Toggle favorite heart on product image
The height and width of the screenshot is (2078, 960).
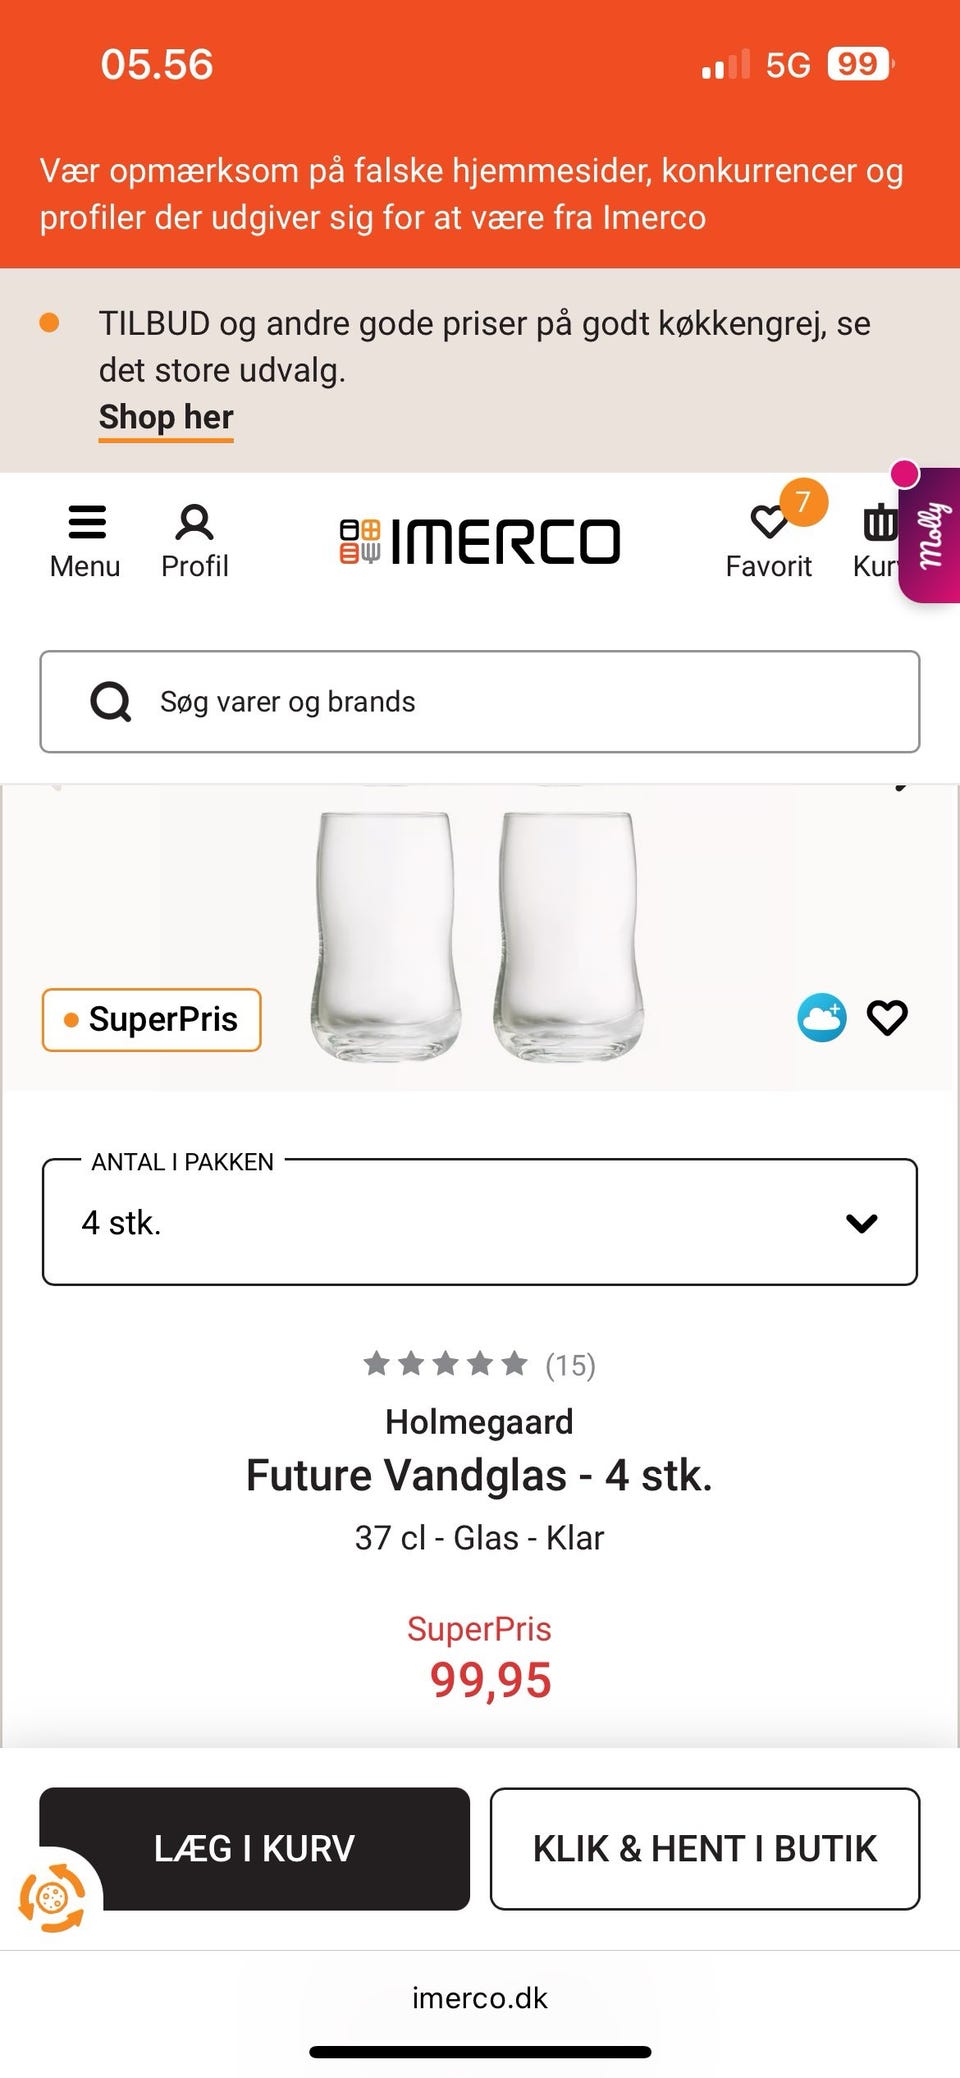pyautogui.click(x=887, y=1018)
